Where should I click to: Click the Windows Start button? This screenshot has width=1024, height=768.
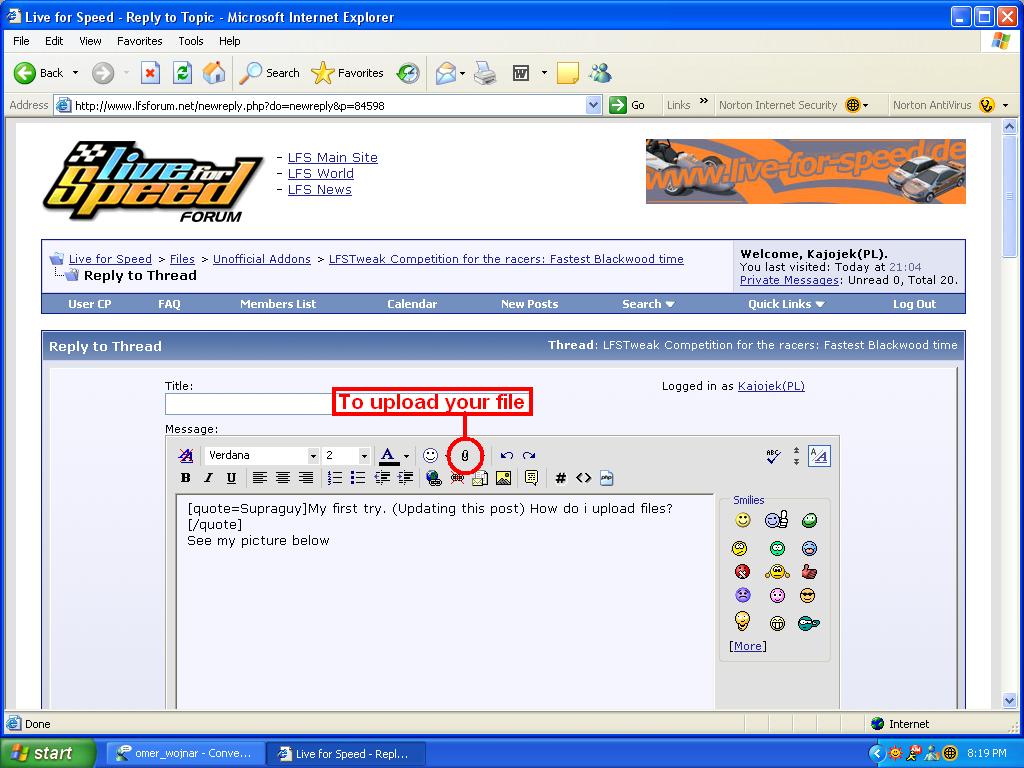[48, 753]
